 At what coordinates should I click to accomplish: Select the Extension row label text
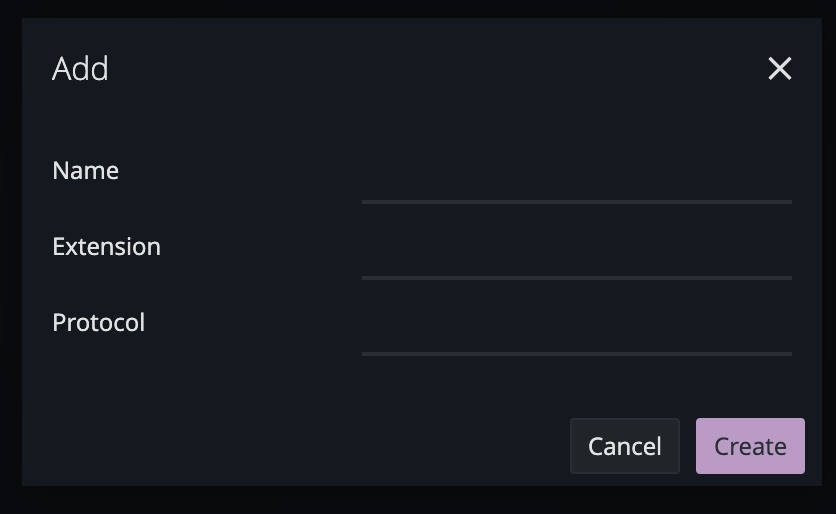point(106,247)
